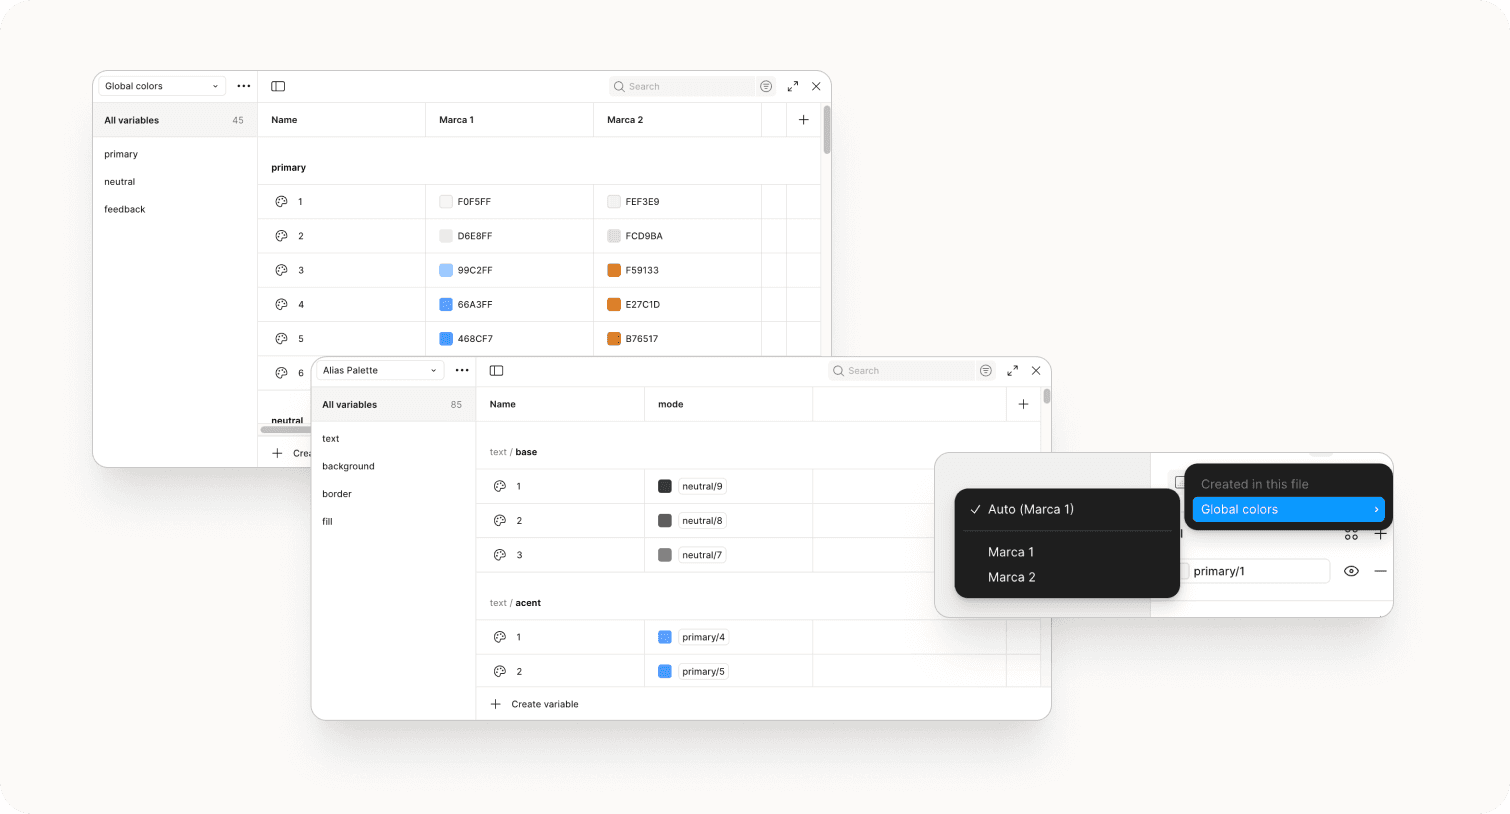Click palette icon of text/base variable 3
The height and width of the screenshot is (814, 1510).
click(500, 555)
